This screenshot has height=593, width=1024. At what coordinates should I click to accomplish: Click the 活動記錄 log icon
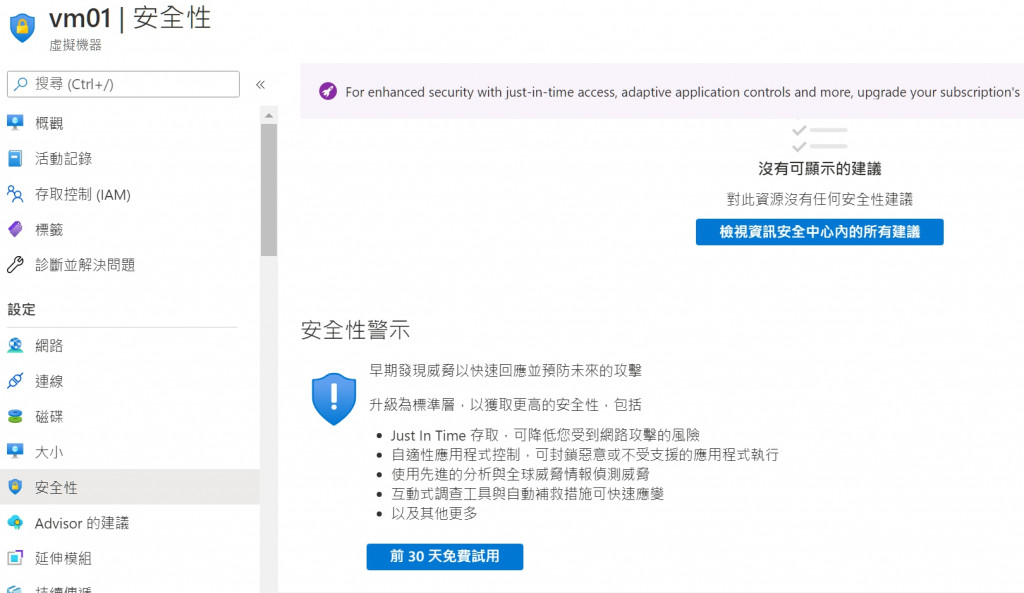[15, 158]
